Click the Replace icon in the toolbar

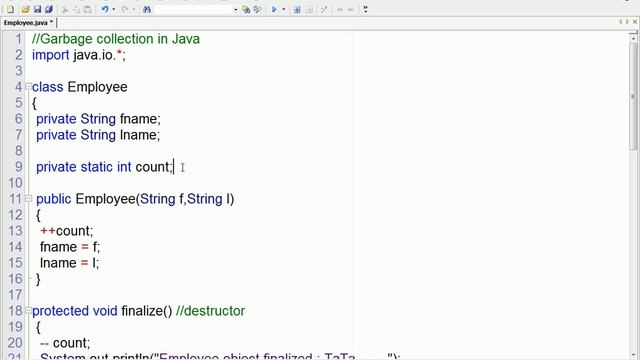click(x=257, y=9)
